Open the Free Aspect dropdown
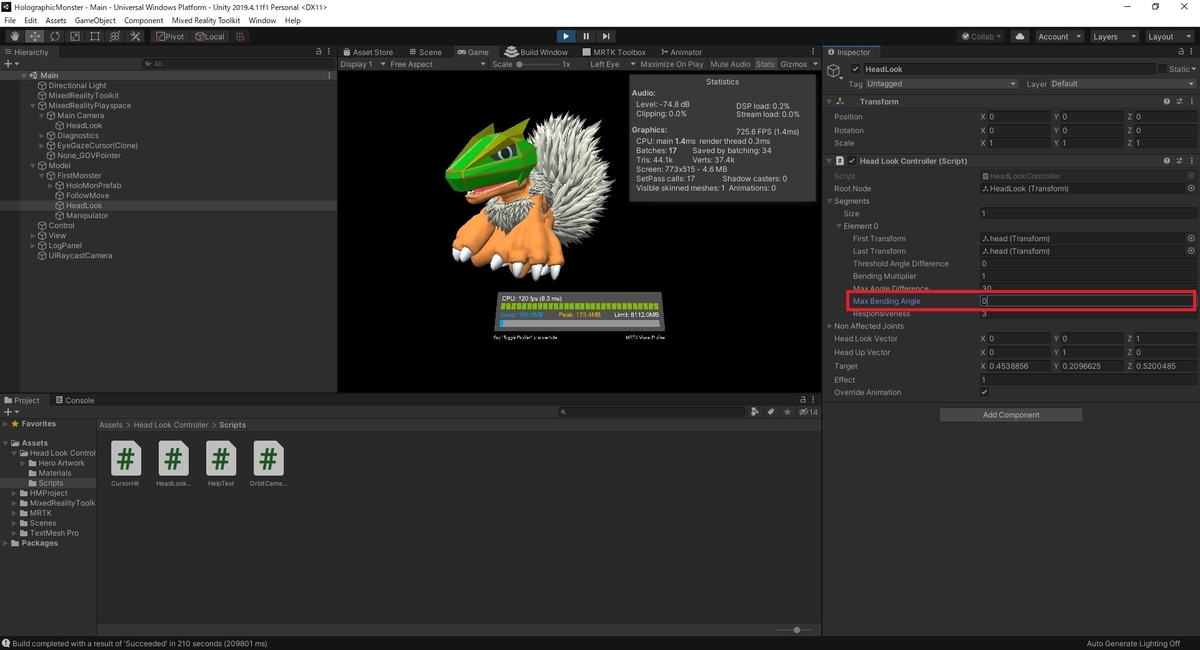The height and width of the screenshot is (650, 1200). (x=437, y=64)
